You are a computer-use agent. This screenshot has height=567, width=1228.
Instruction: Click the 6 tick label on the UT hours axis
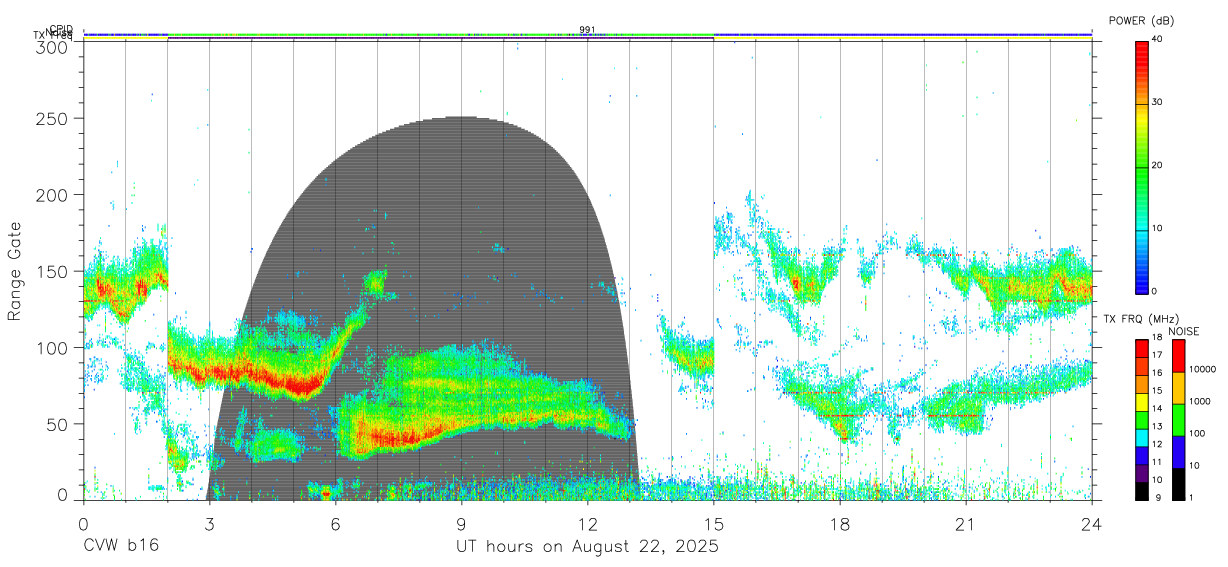(336, 524)
